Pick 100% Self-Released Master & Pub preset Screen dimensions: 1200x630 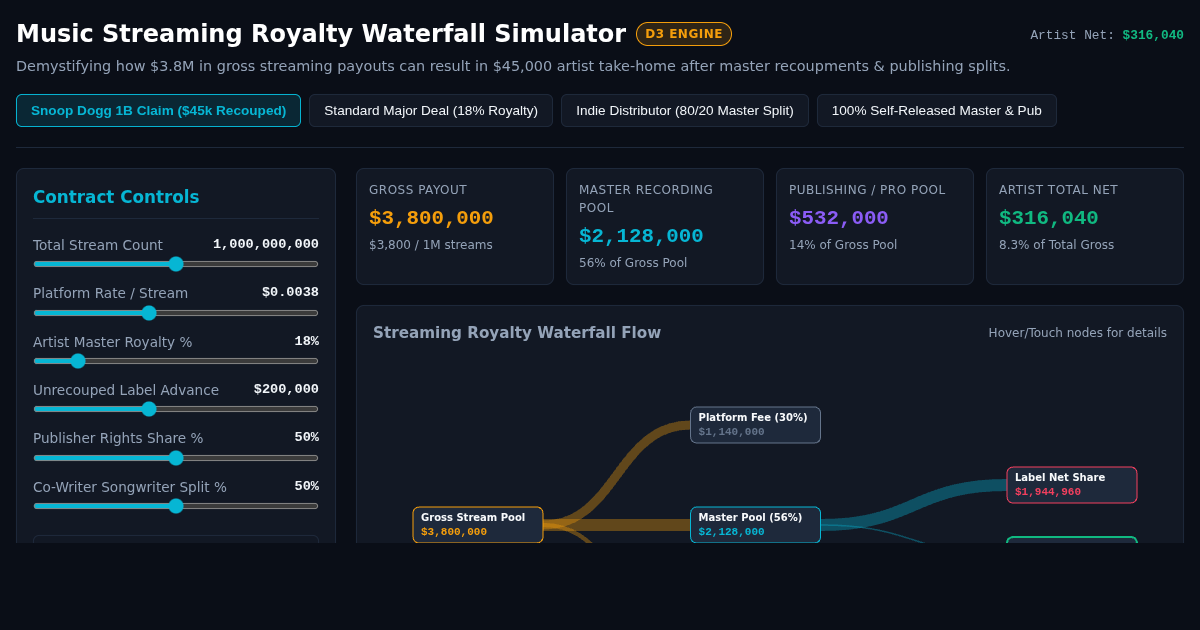(937, 110)
